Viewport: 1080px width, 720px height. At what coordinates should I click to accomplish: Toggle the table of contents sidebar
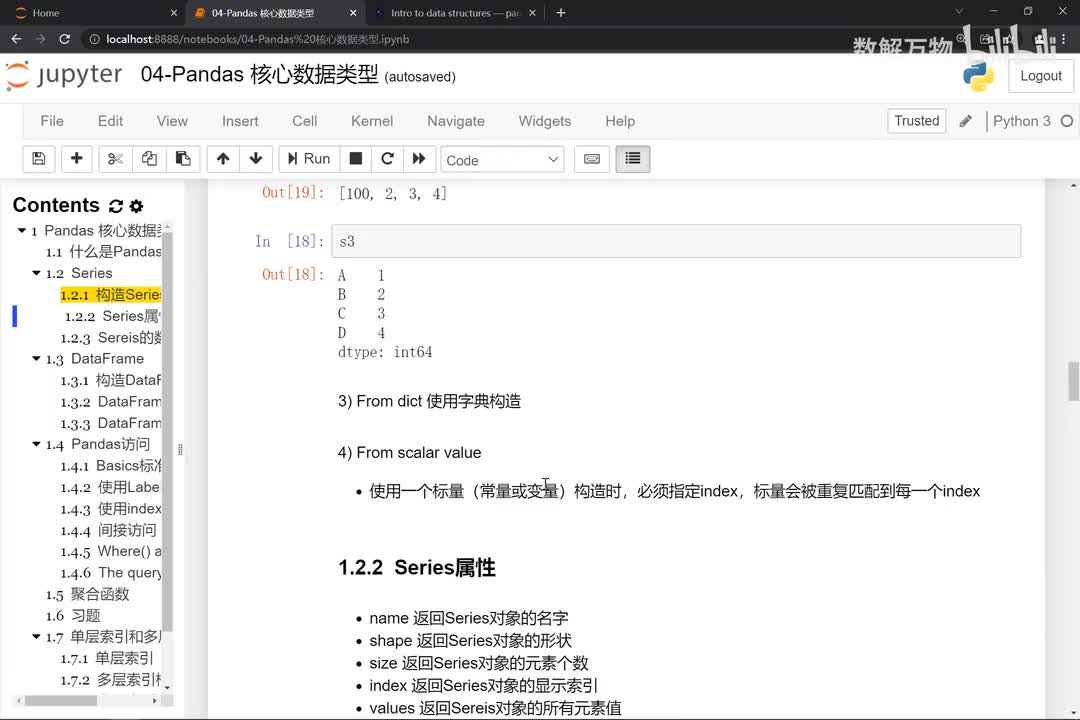pyautogui.click(x=632, y=159)
